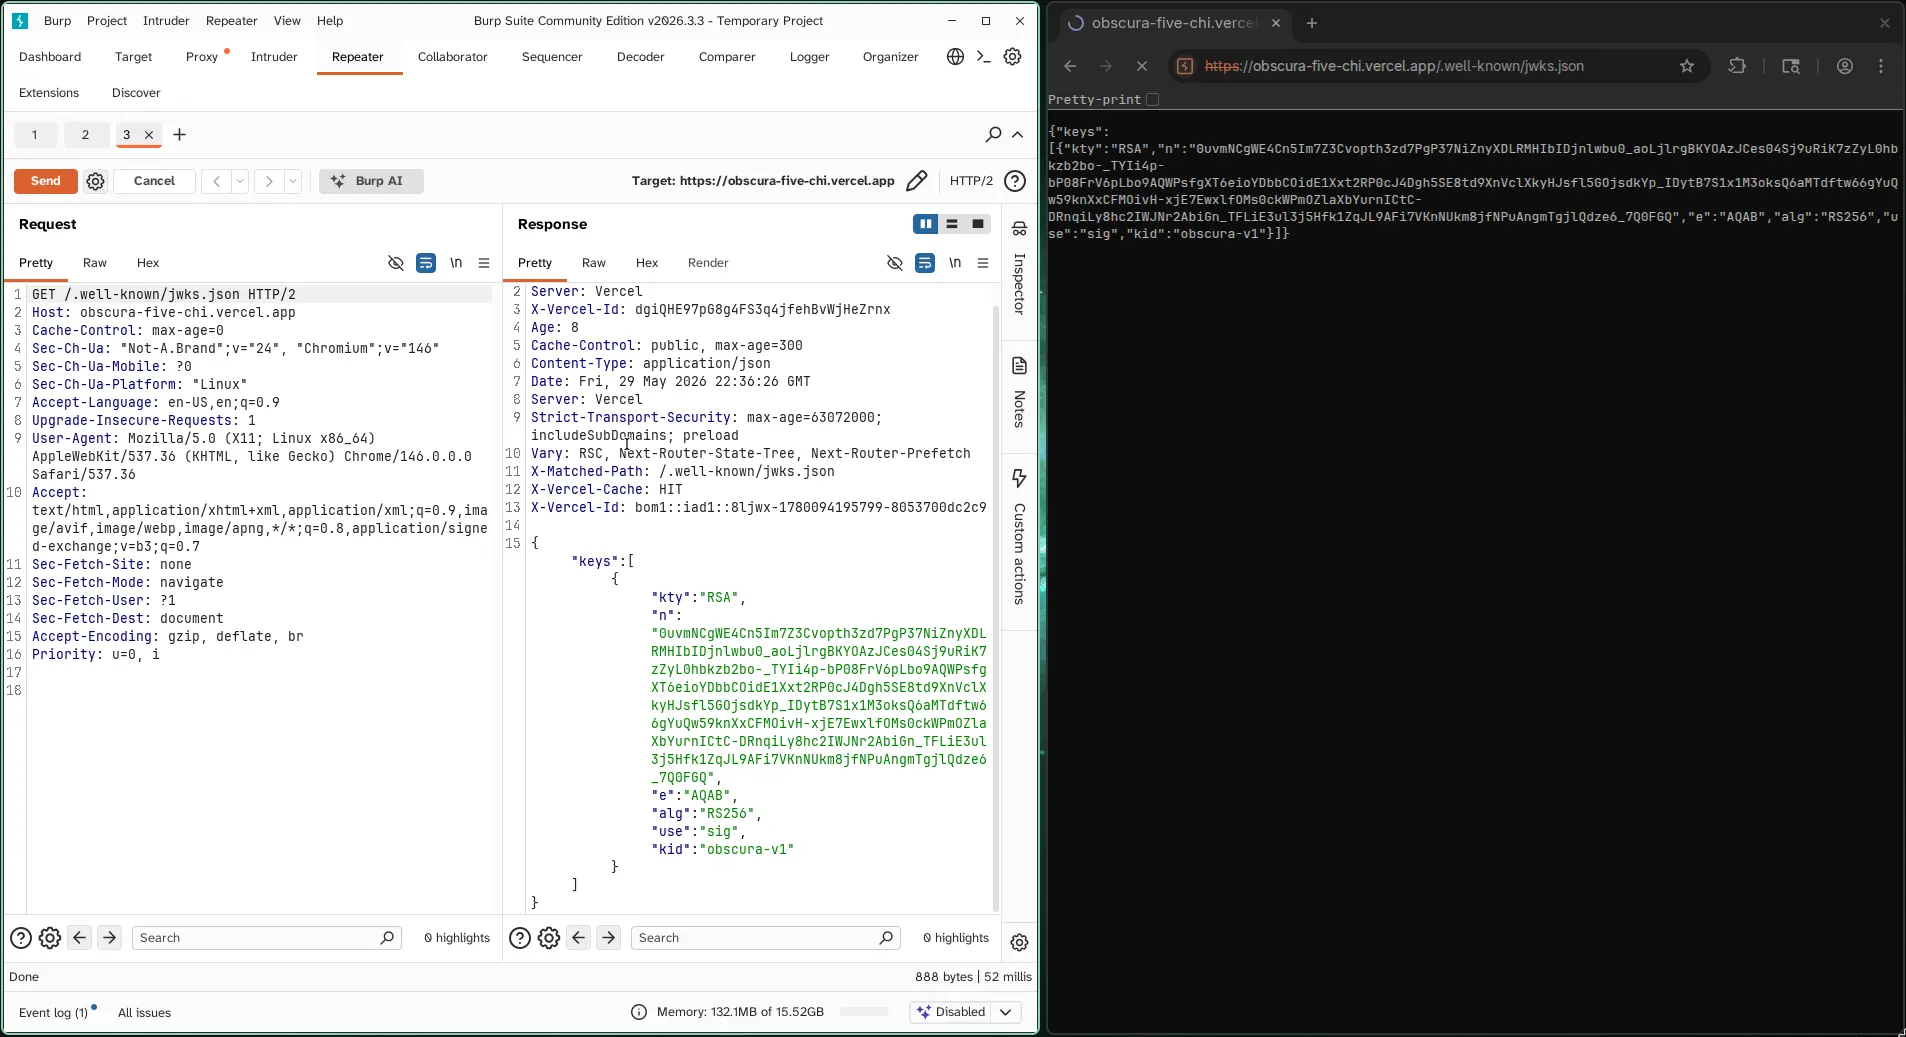The height and width of the screenshot is (1037, 1906).
Task: Open the View menu
Action: pos(287,21)
